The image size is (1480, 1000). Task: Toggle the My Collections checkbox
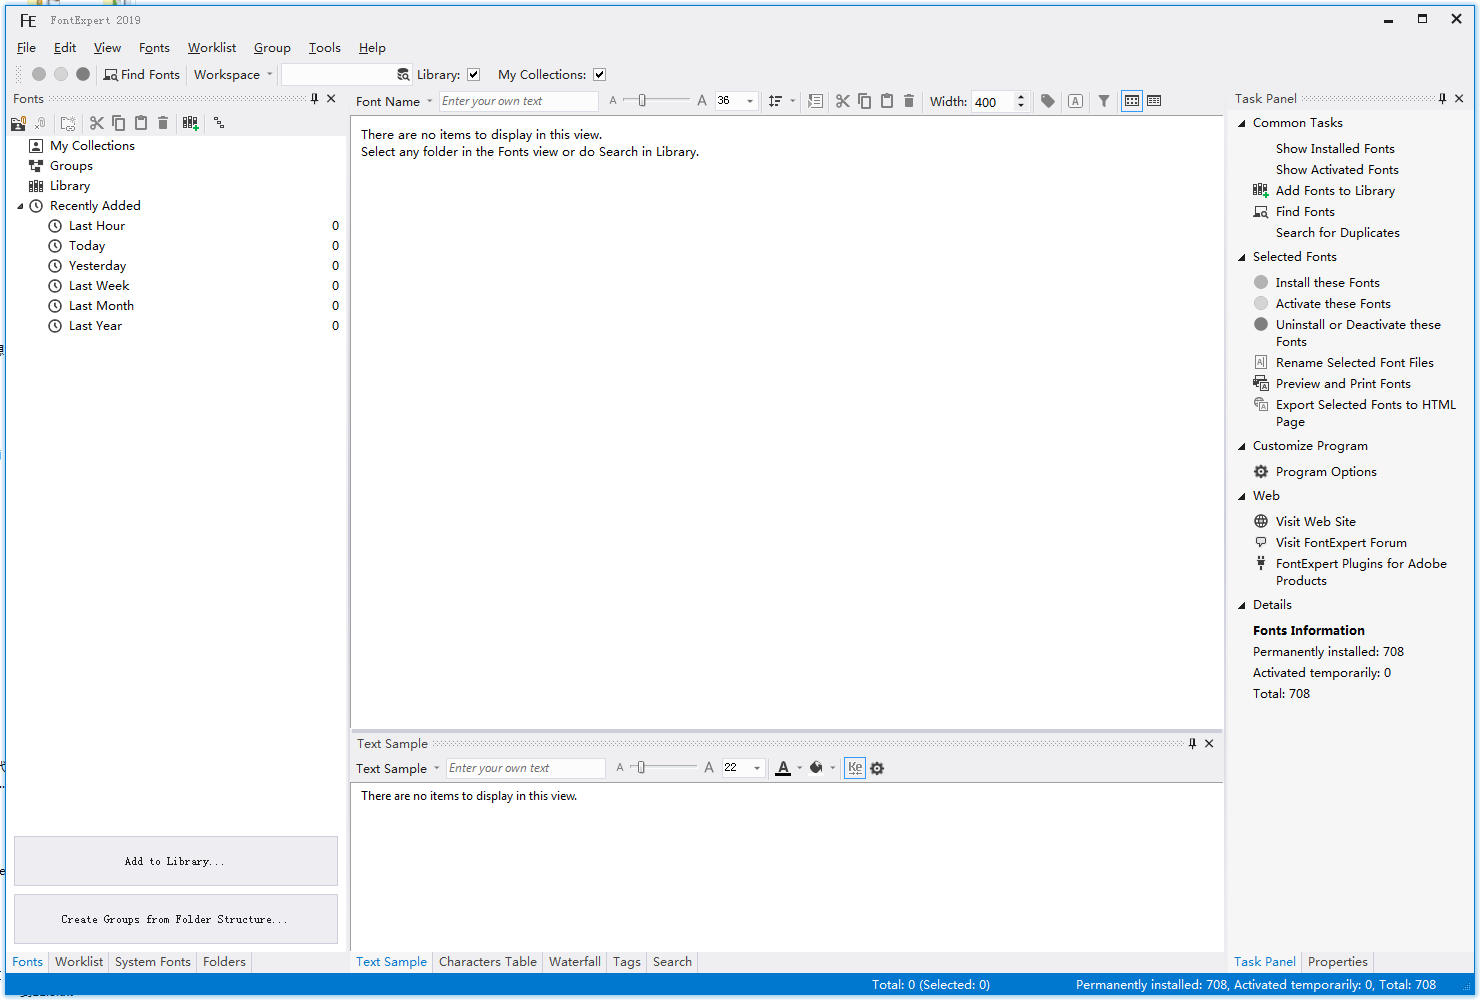[x=599, y=75]
